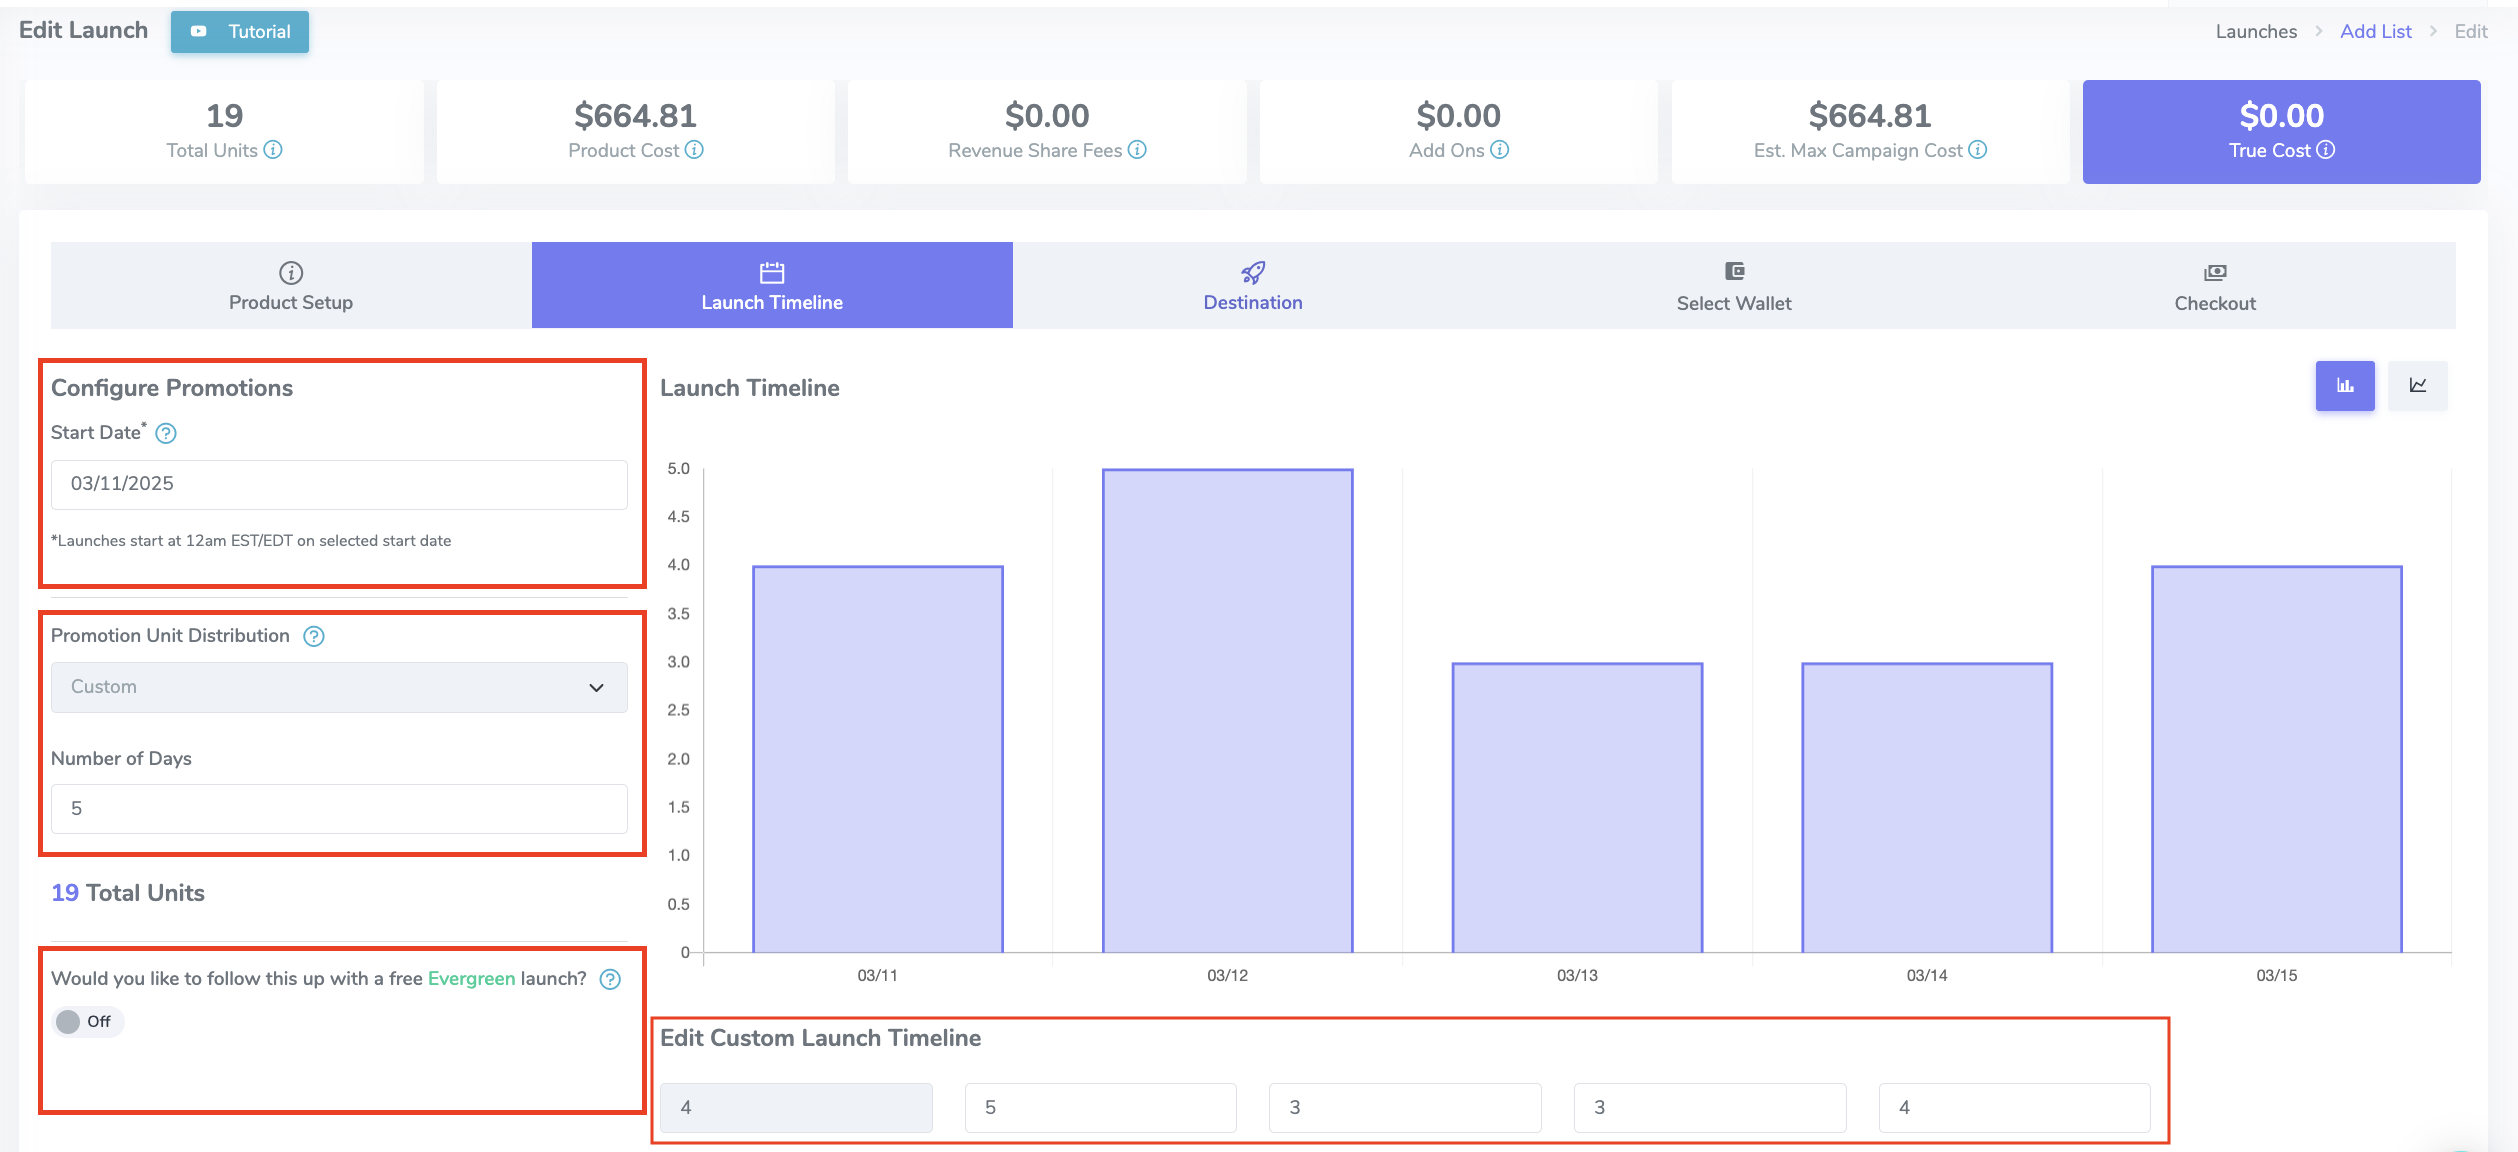Switch to bar chart view
This screenshot has width=2518, height=1152.
tap(2344, 386)
